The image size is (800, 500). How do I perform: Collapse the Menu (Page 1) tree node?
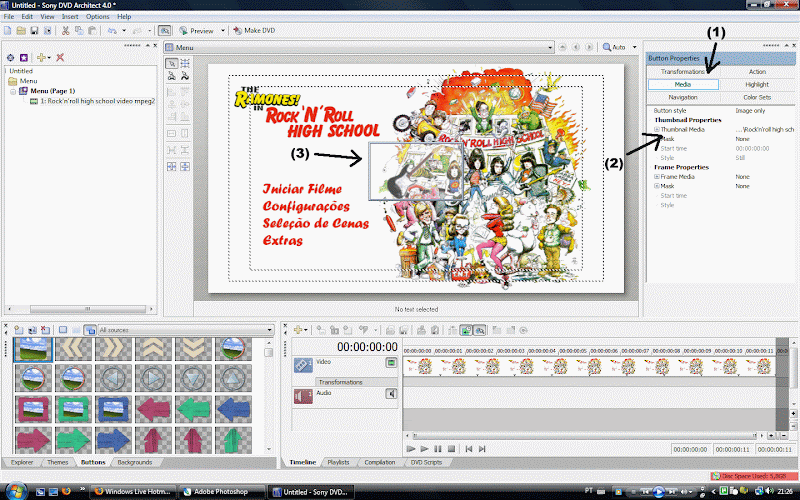(13, 91)
